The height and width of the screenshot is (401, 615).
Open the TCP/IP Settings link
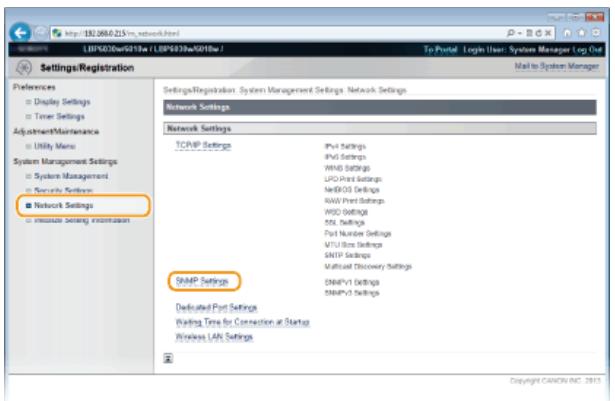(203, 145)
